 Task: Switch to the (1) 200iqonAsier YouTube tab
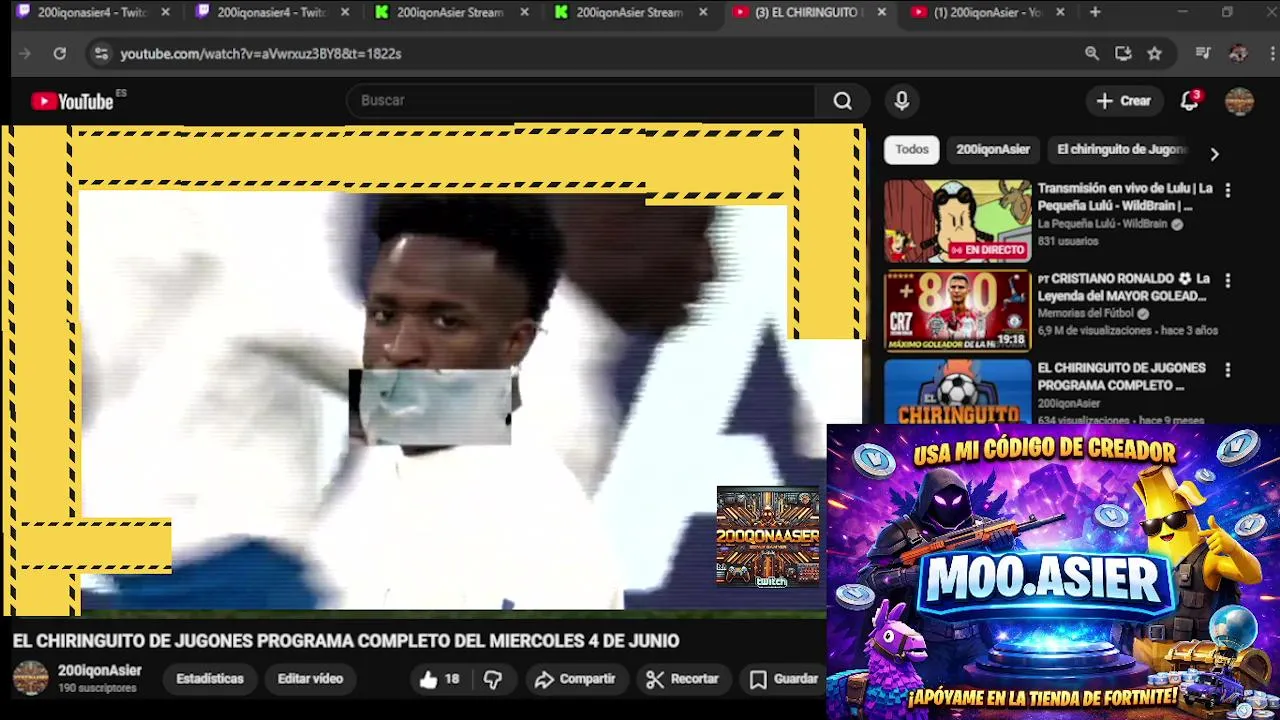[x=985, y=13]
